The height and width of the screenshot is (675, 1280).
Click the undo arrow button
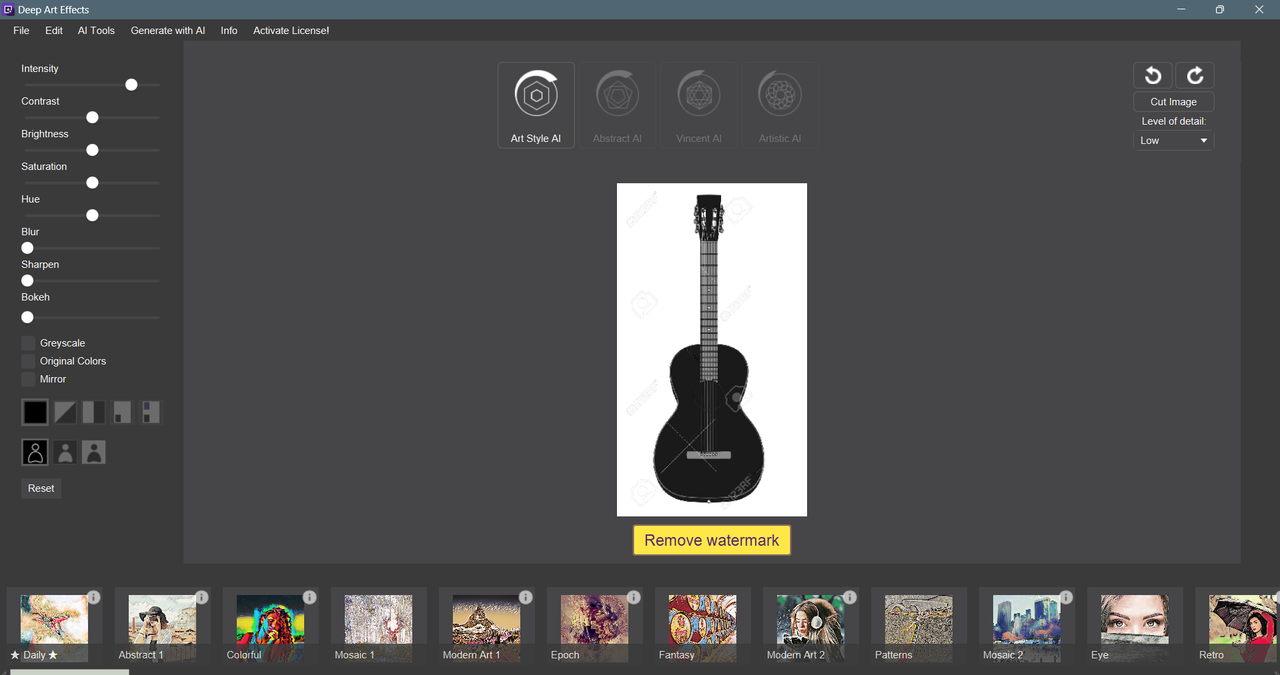coord(1153,75)
